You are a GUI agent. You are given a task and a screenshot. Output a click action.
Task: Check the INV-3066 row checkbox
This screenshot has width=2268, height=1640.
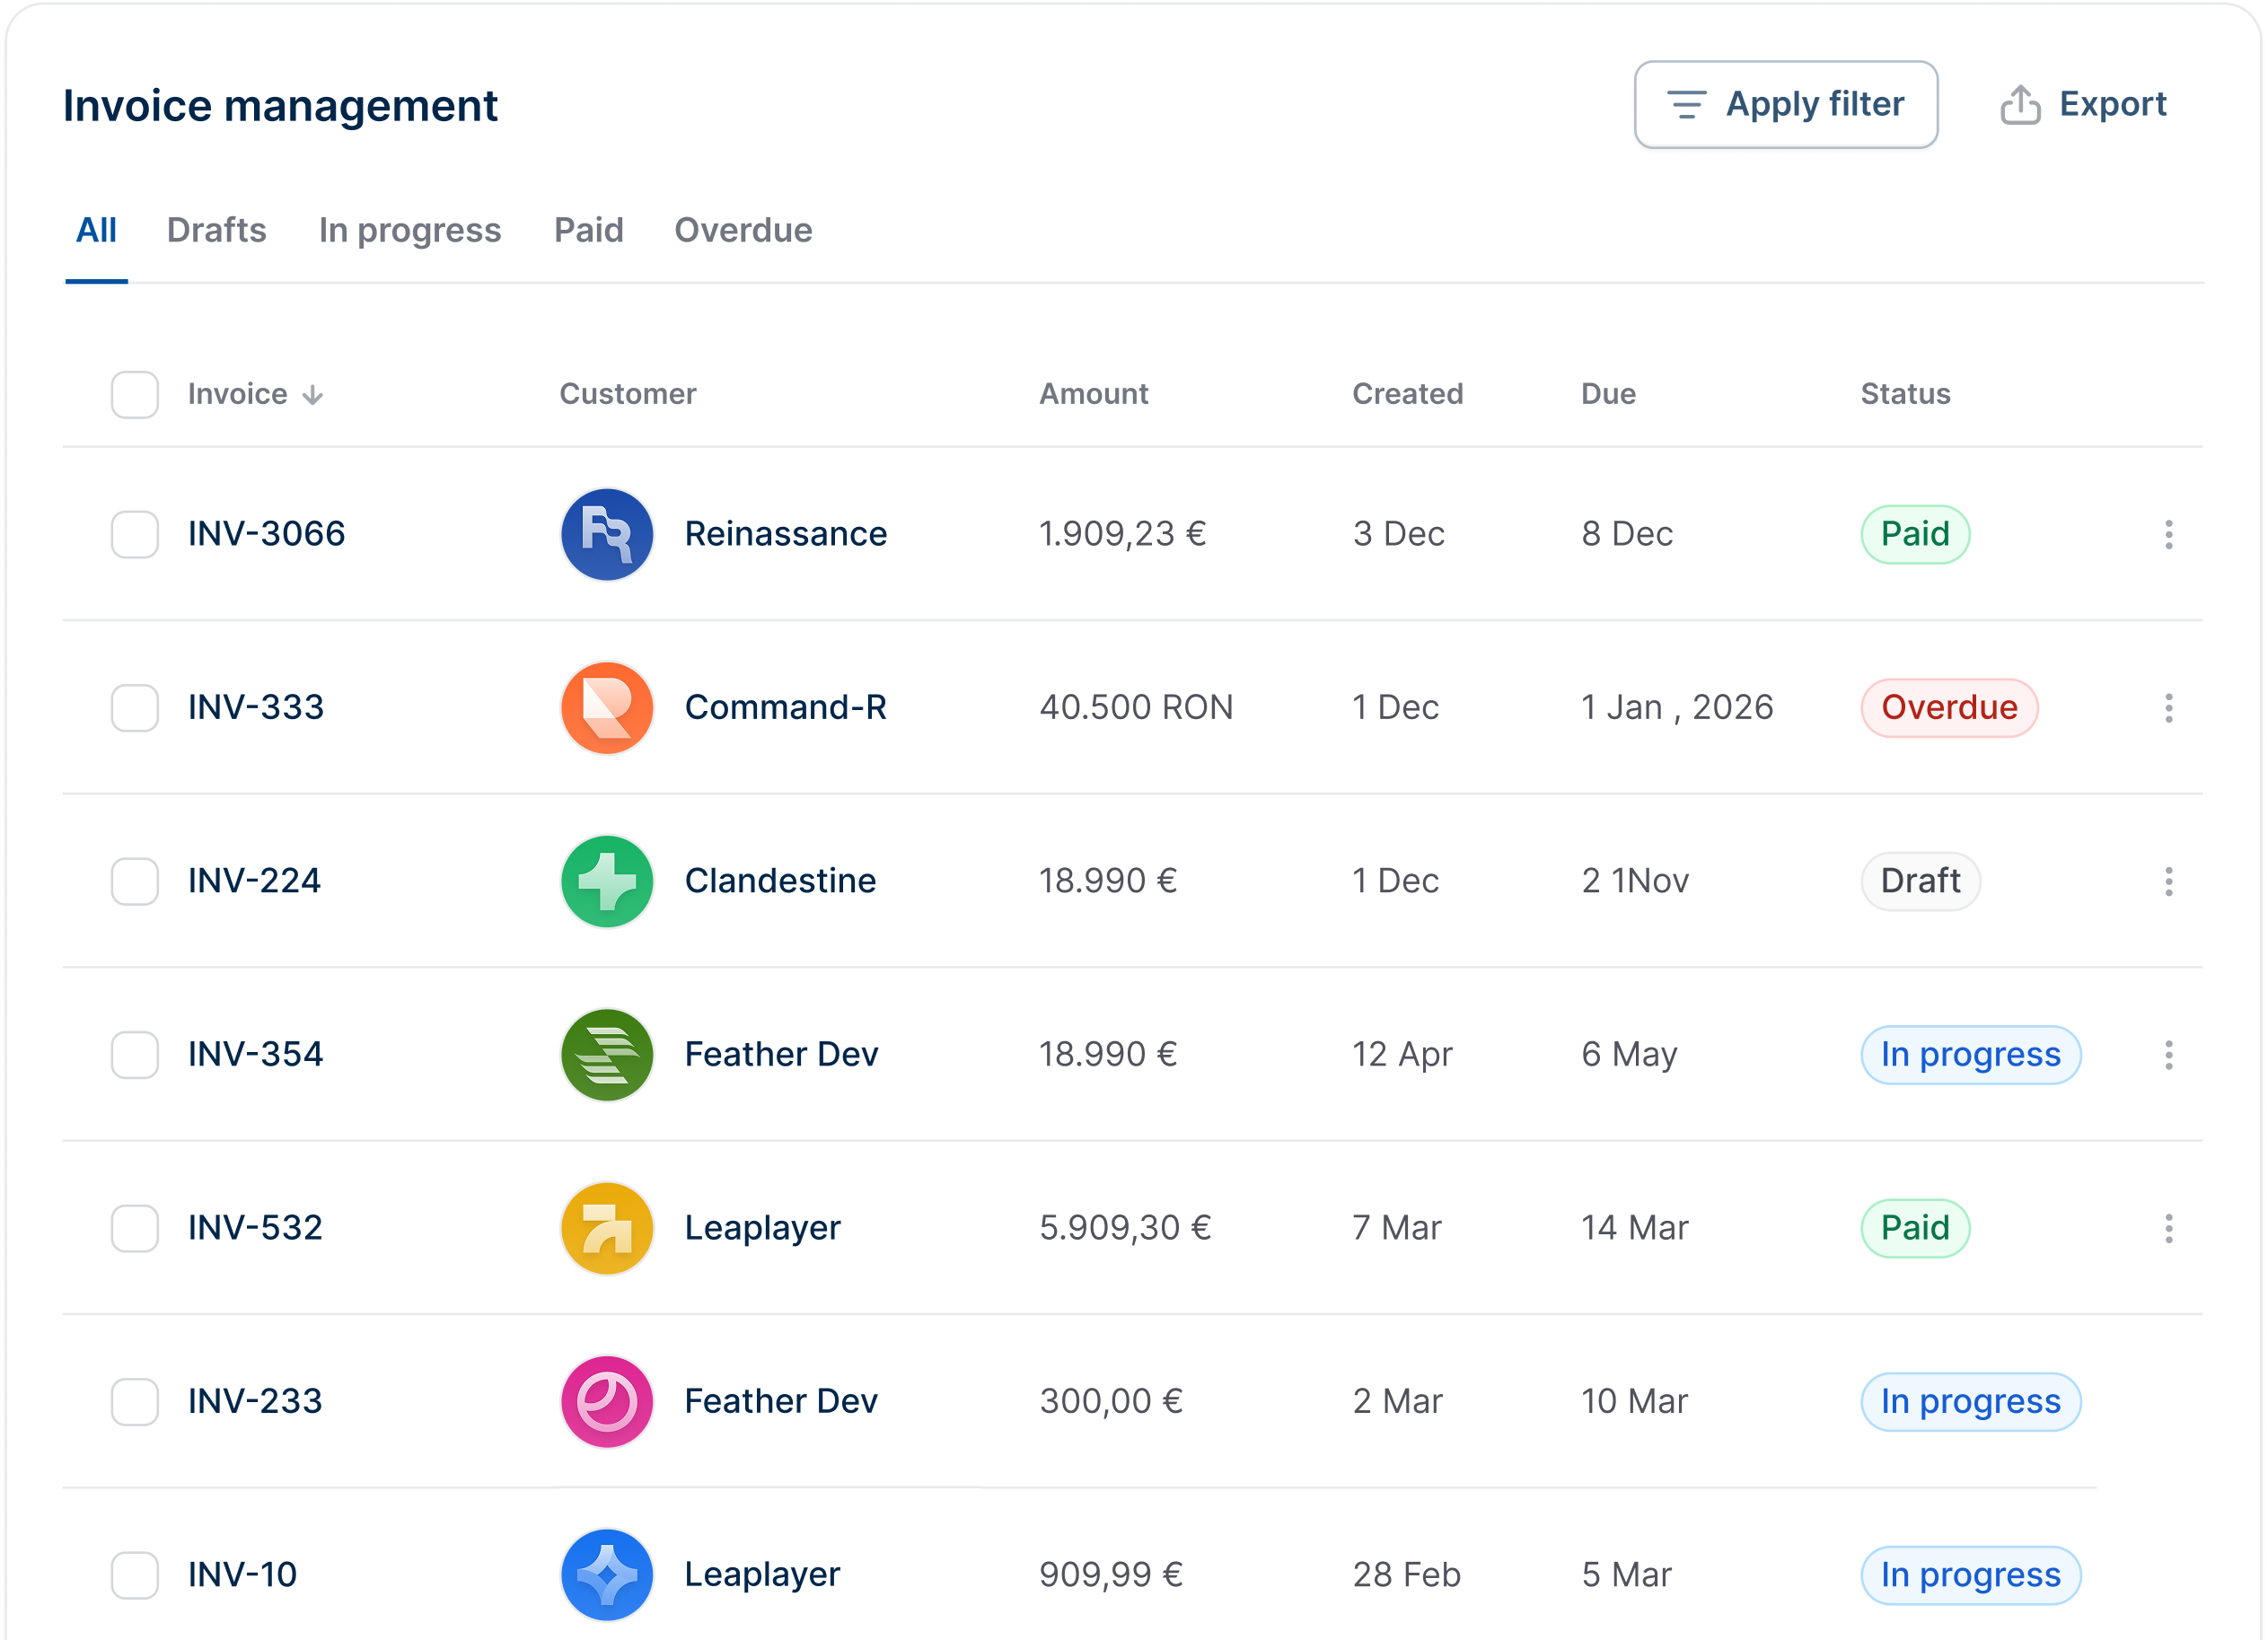pos(135,534)
